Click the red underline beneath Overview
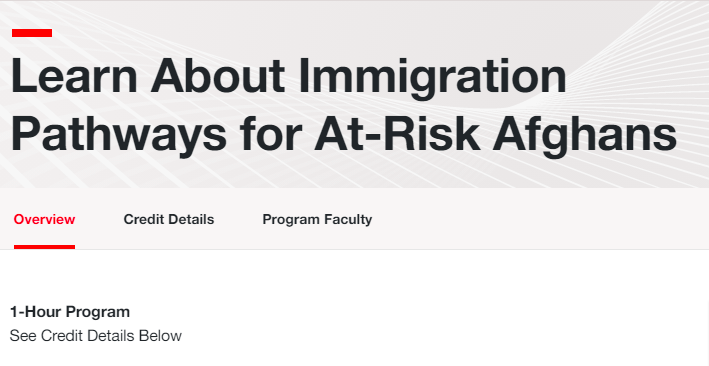Image resolution: width=709 pixels, height=366 pixels. 44,247
